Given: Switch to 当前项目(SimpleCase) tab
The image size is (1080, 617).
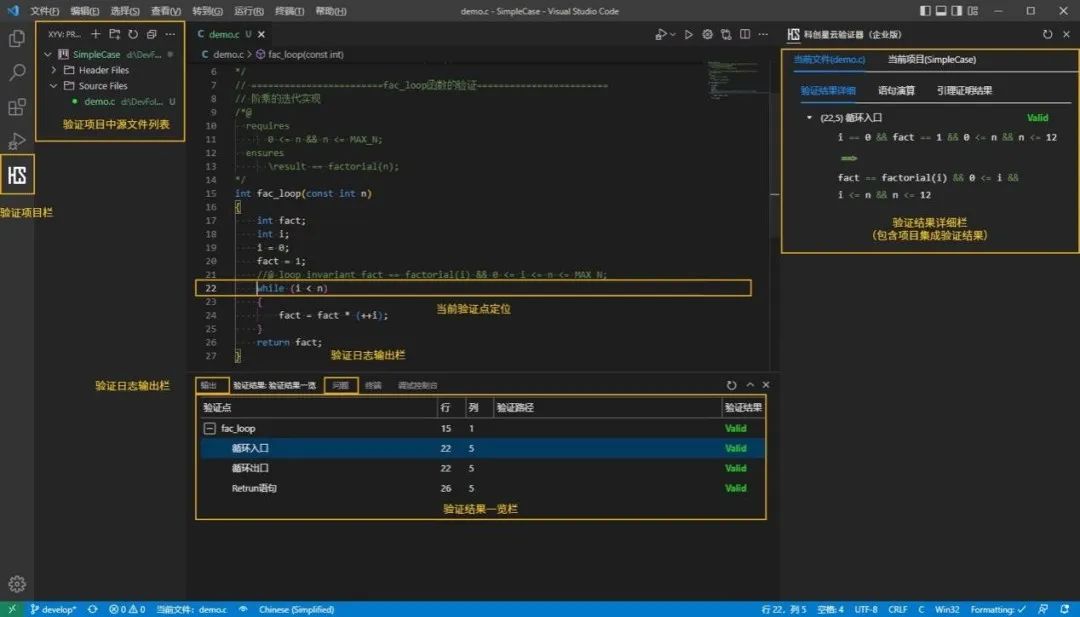Looking at the screenshot, I should [931, 60].
